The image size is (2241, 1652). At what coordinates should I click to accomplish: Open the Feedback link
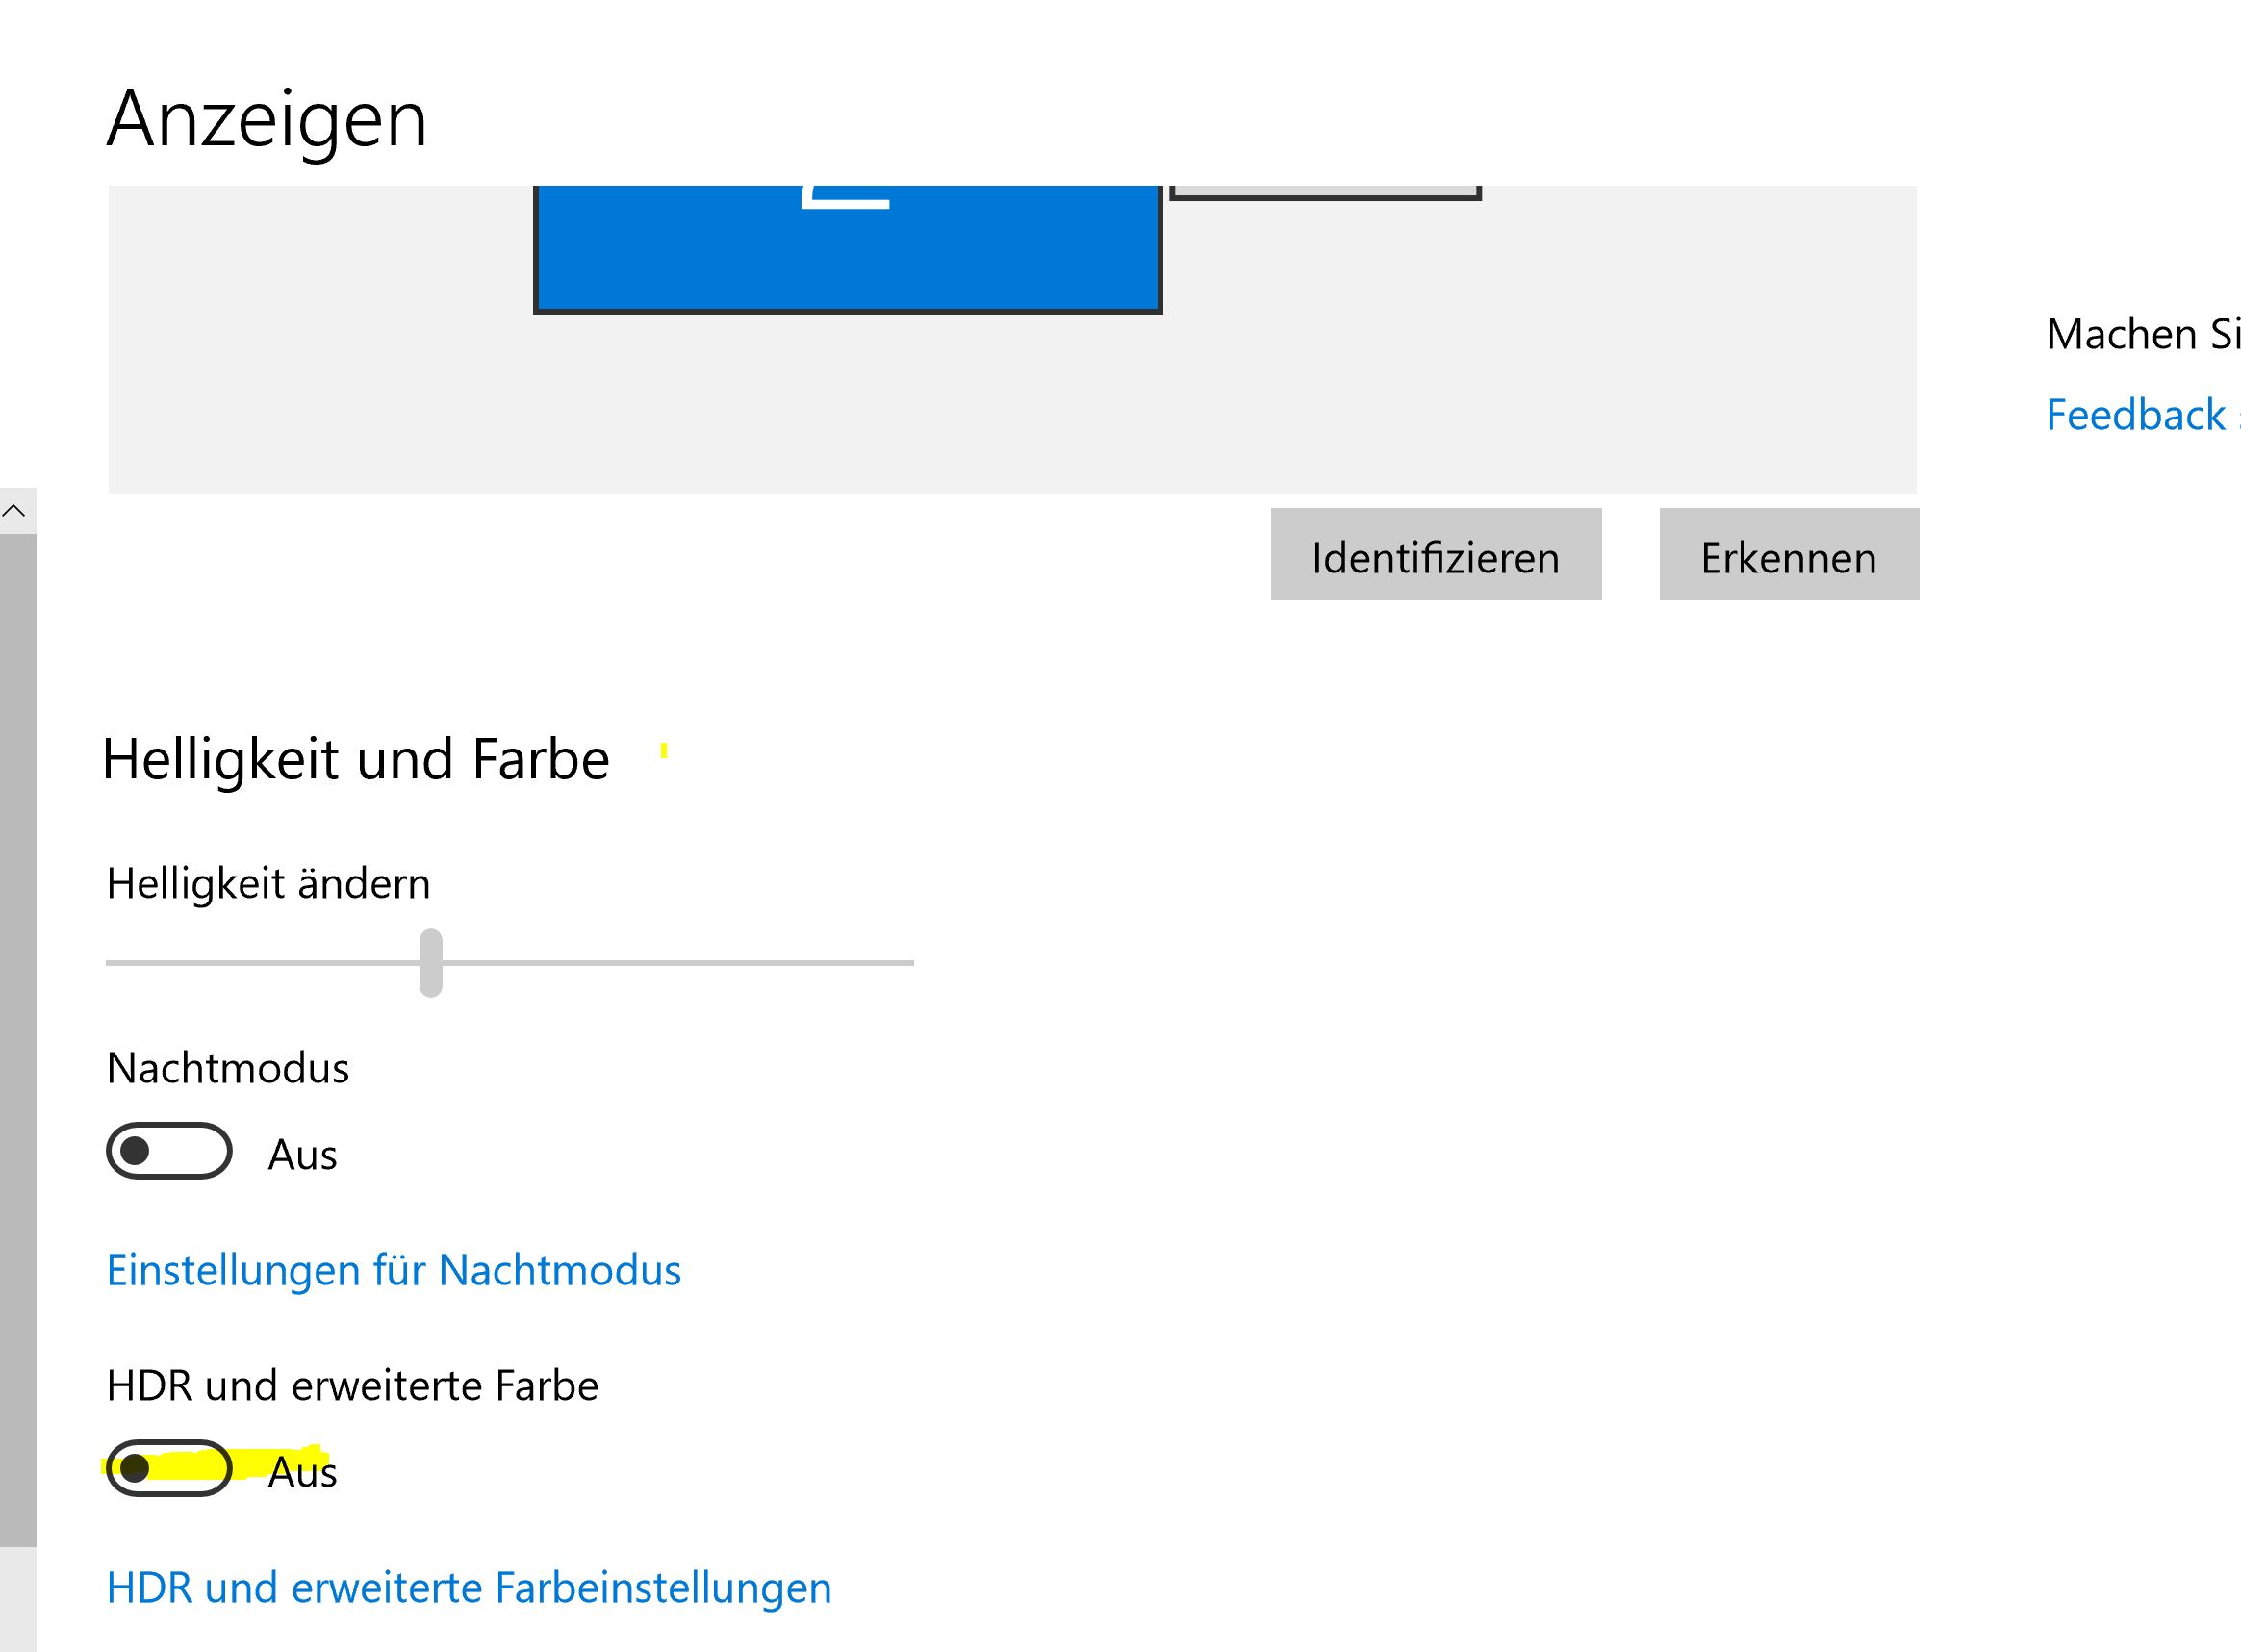pyautogui.click(x=2136, y=415)
